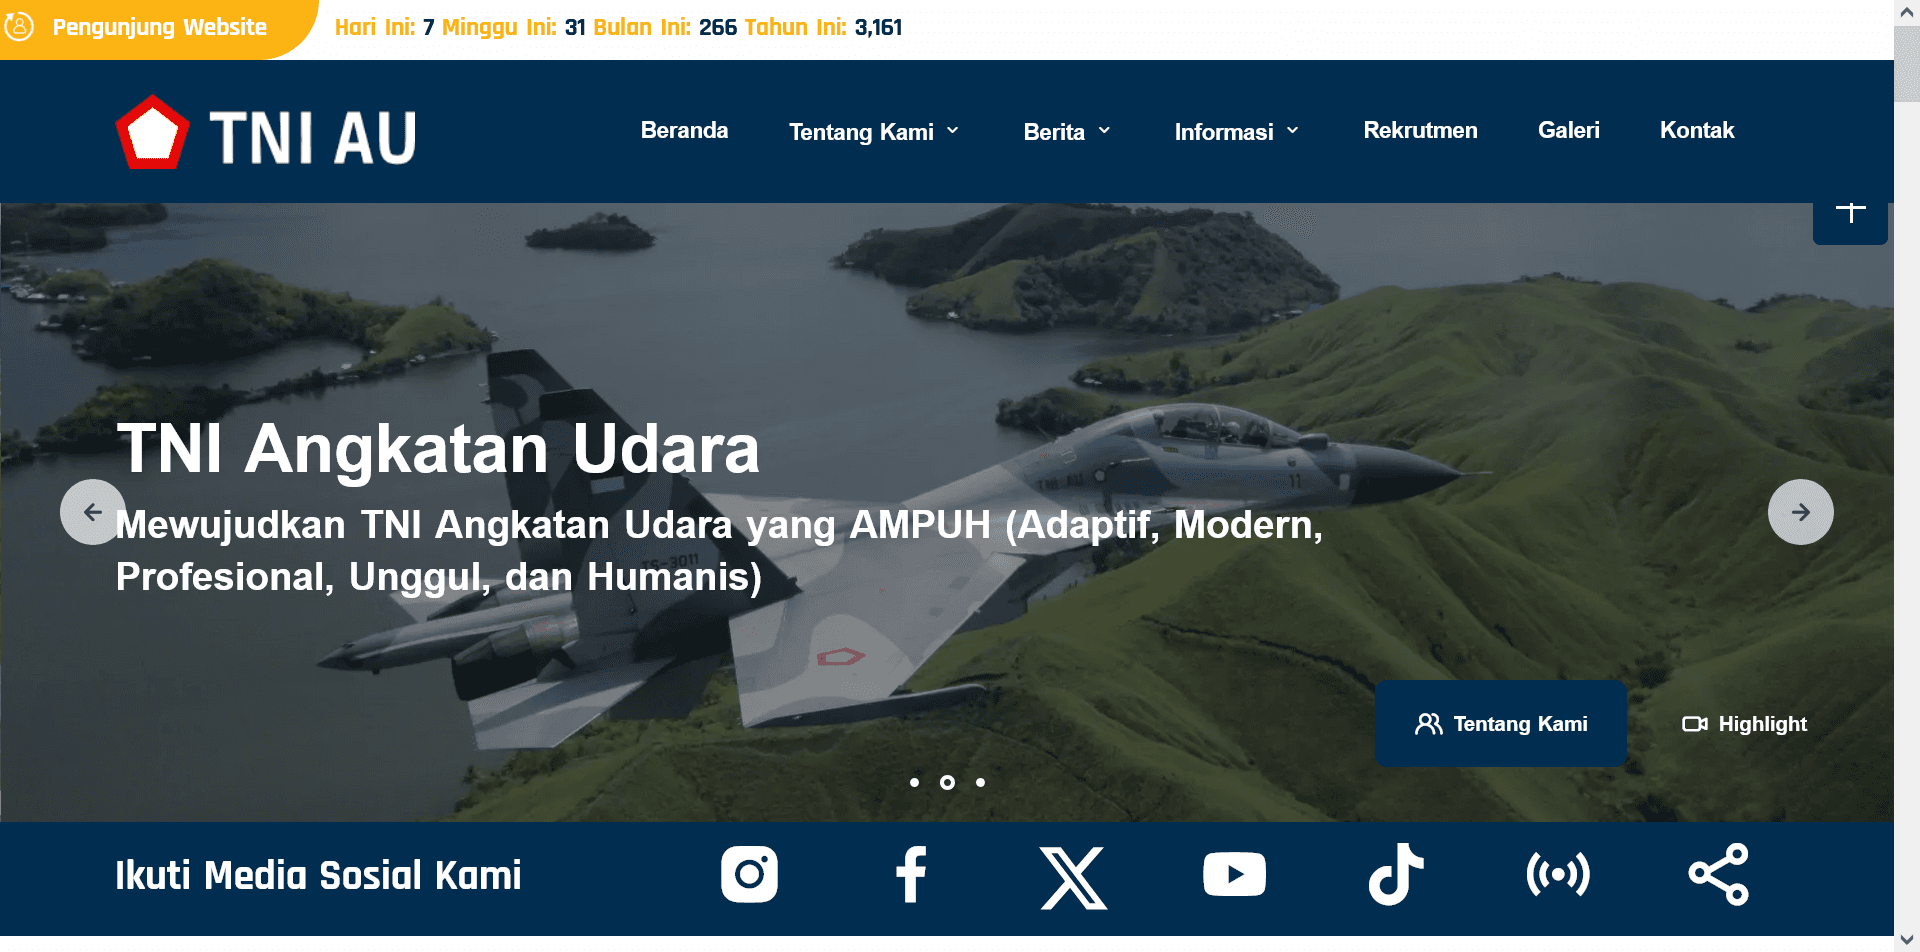The width and height of the screenshot is (1920, 952).
Task: Click the Pengunjung Website label
Action: point(159,27)
